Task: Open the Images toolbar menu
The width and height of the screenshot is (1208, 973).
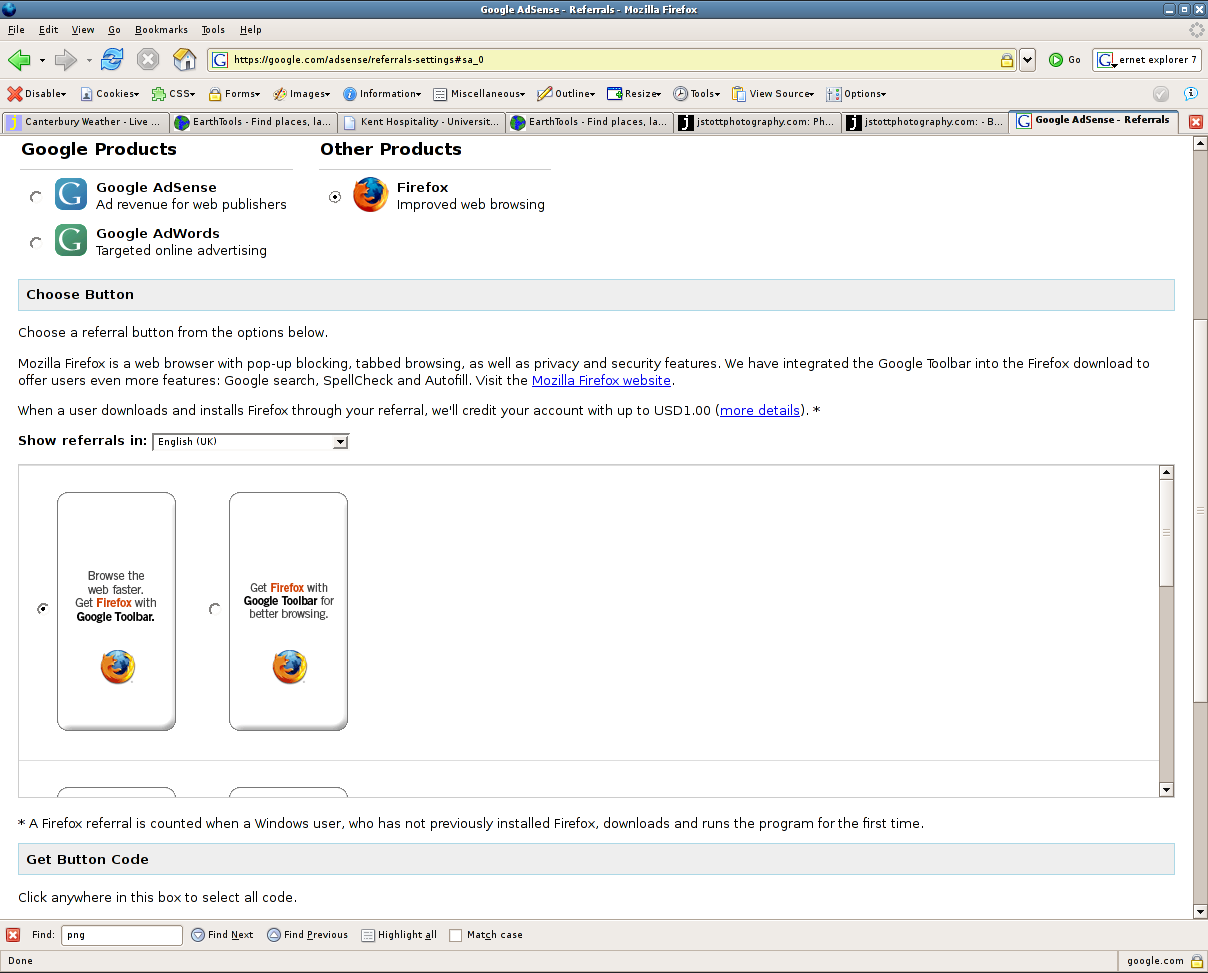Action: point(303,94)
